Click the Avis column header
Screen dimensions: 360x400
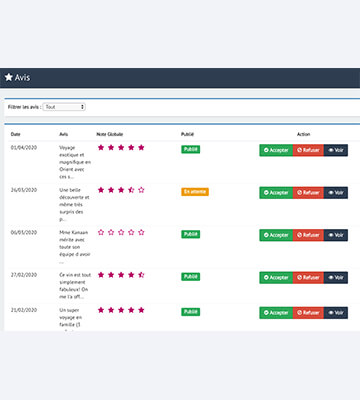click(63, 134)
